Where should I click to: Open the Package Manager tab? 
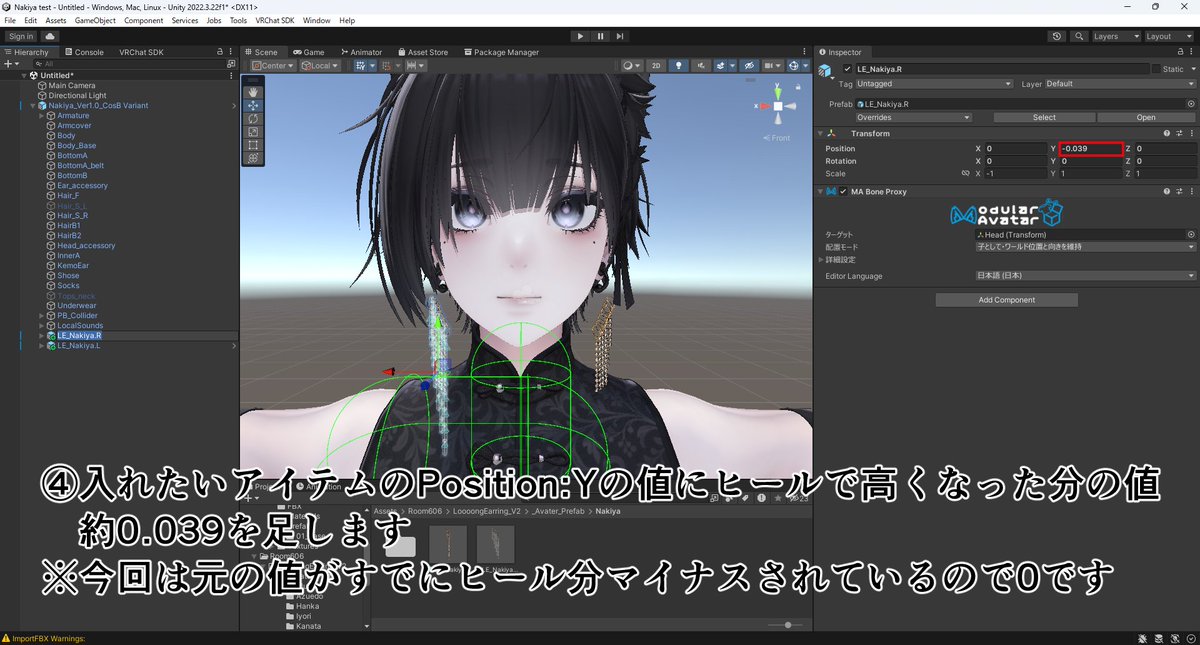coord(500,52)
